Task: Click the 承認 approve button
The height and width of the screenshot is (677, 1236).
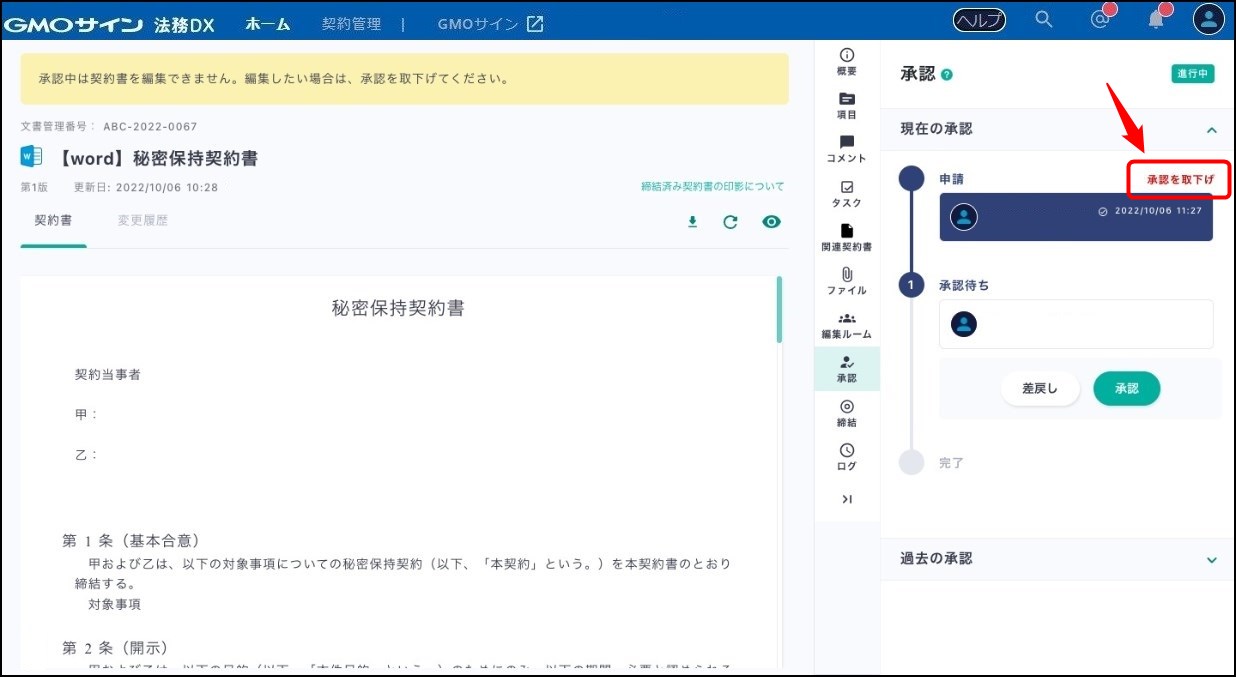Action: click(x=1126, y=389)
